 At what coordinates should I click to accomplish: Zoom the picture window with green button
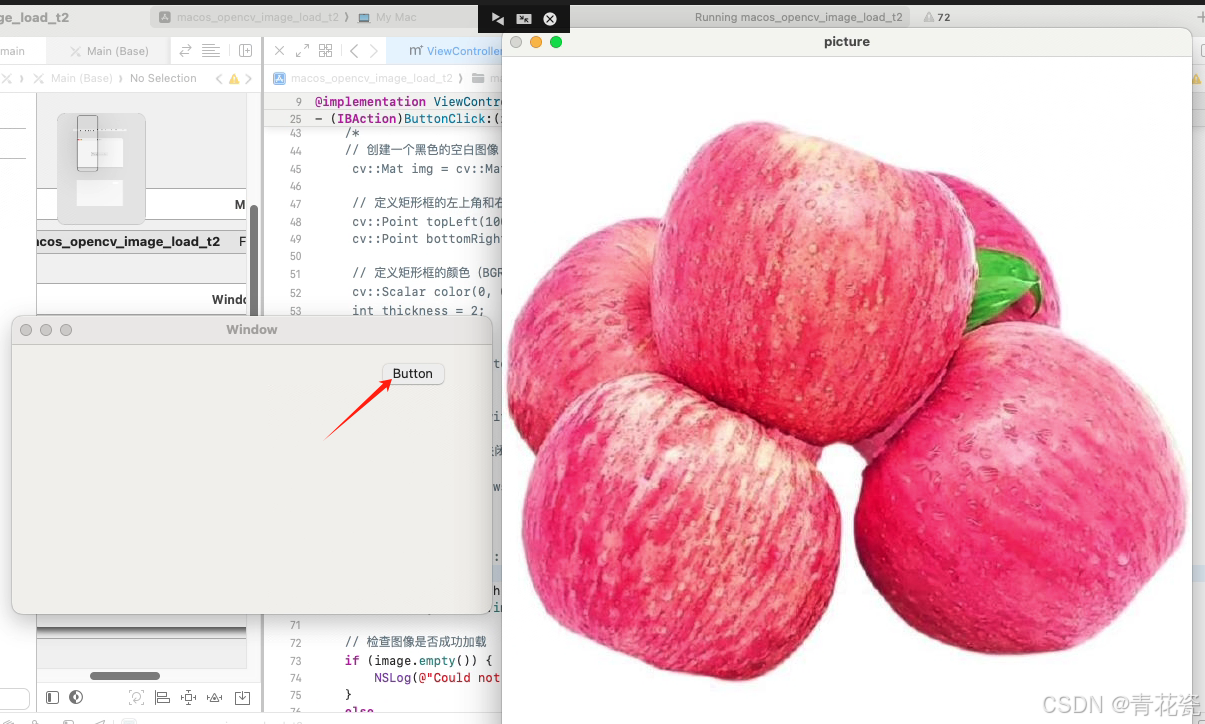pos(556,42)
